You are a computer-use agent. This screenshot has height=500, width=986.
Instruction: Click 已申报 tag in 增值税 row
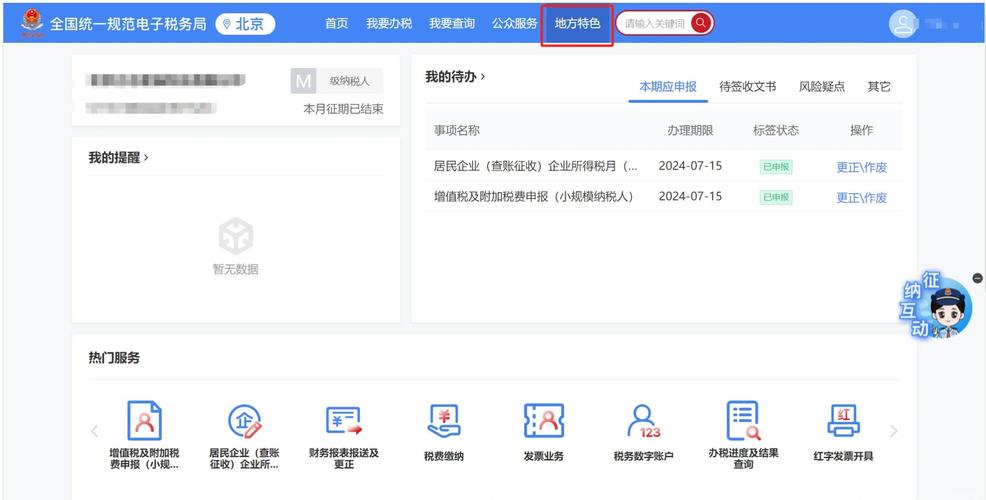coord(776,197)
